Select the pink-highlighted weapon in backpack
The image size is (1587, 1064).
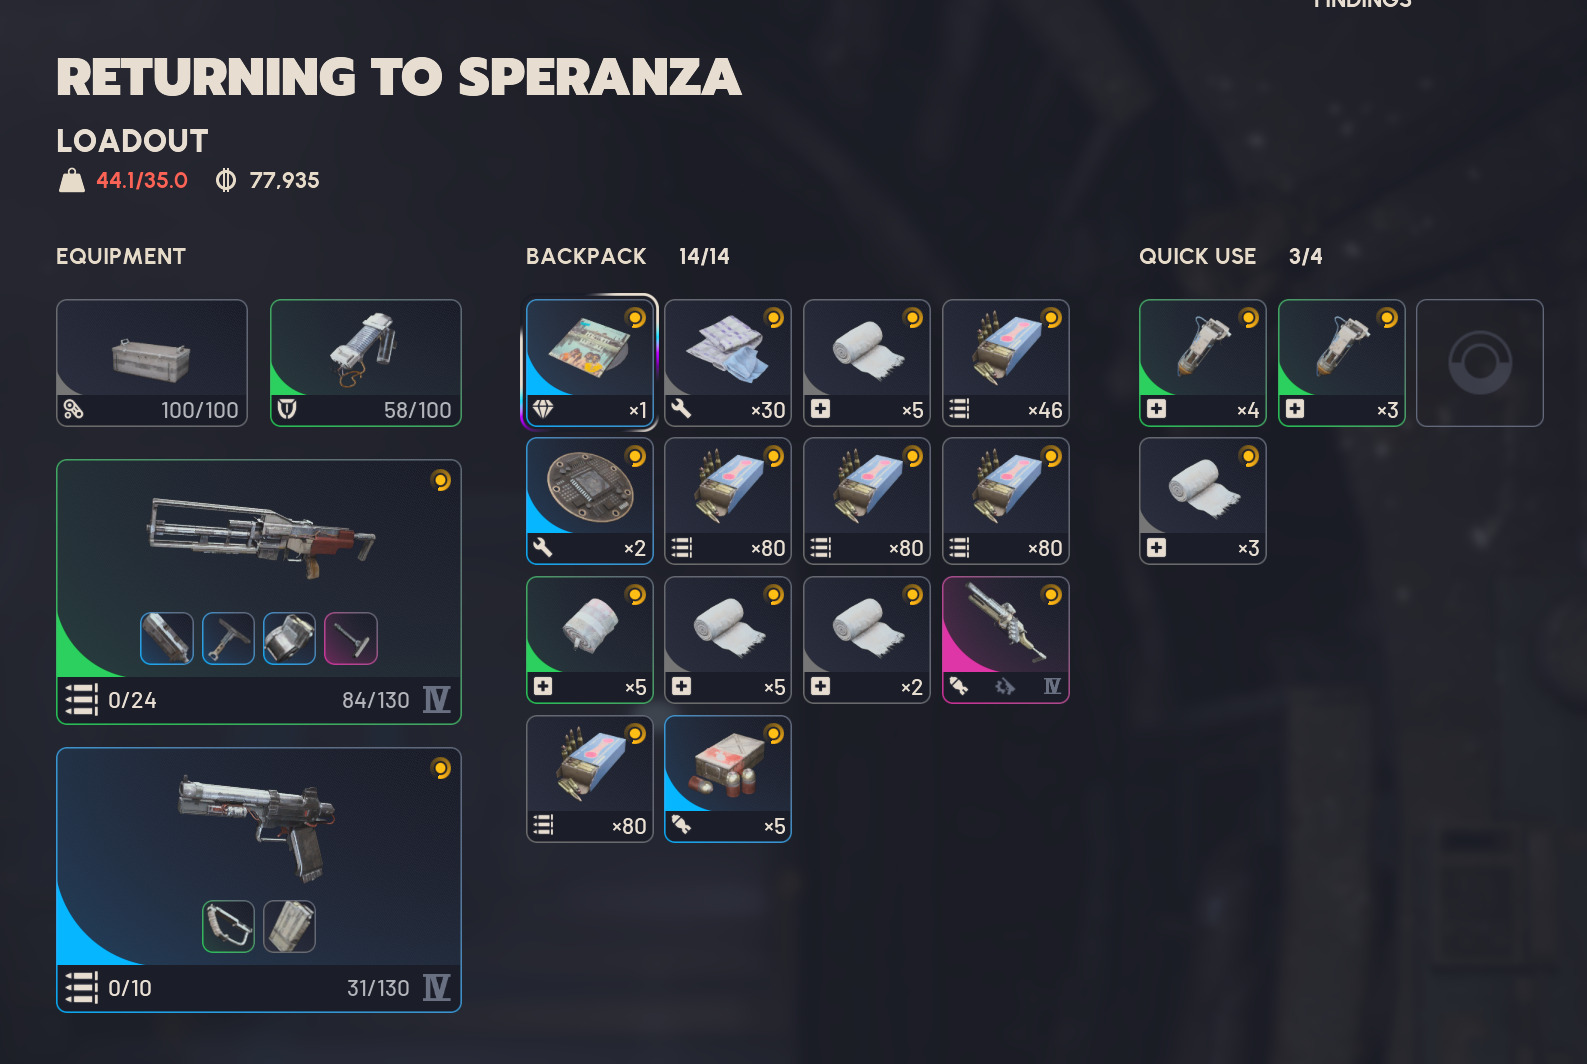(1006, 640)
